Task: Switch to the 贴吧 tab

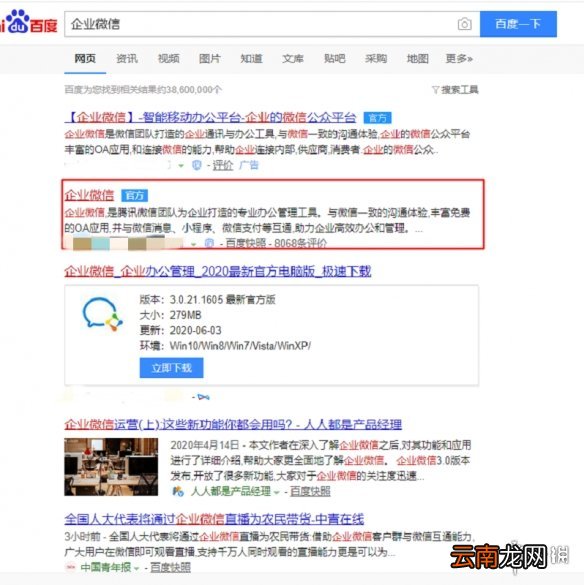Action: [x=335, y=59]
